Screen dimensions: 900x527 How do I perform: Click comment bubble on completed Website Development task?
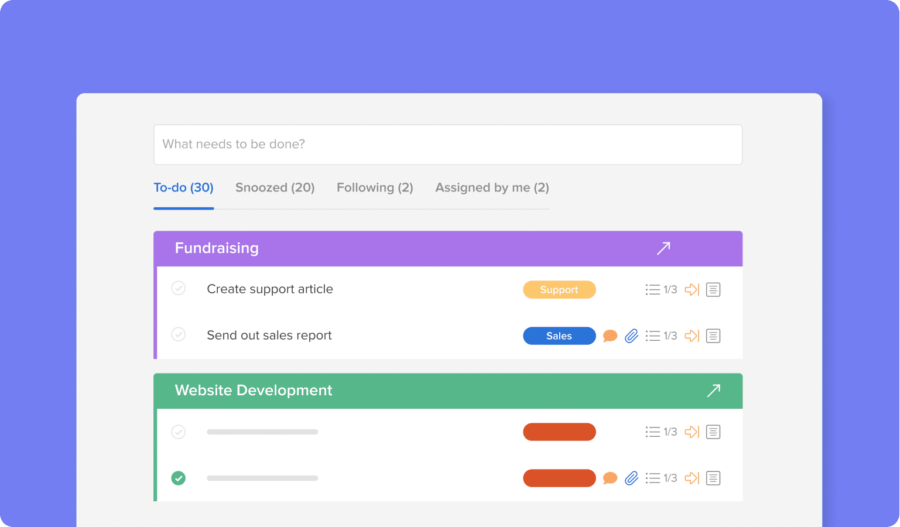(x=610, y=478)
